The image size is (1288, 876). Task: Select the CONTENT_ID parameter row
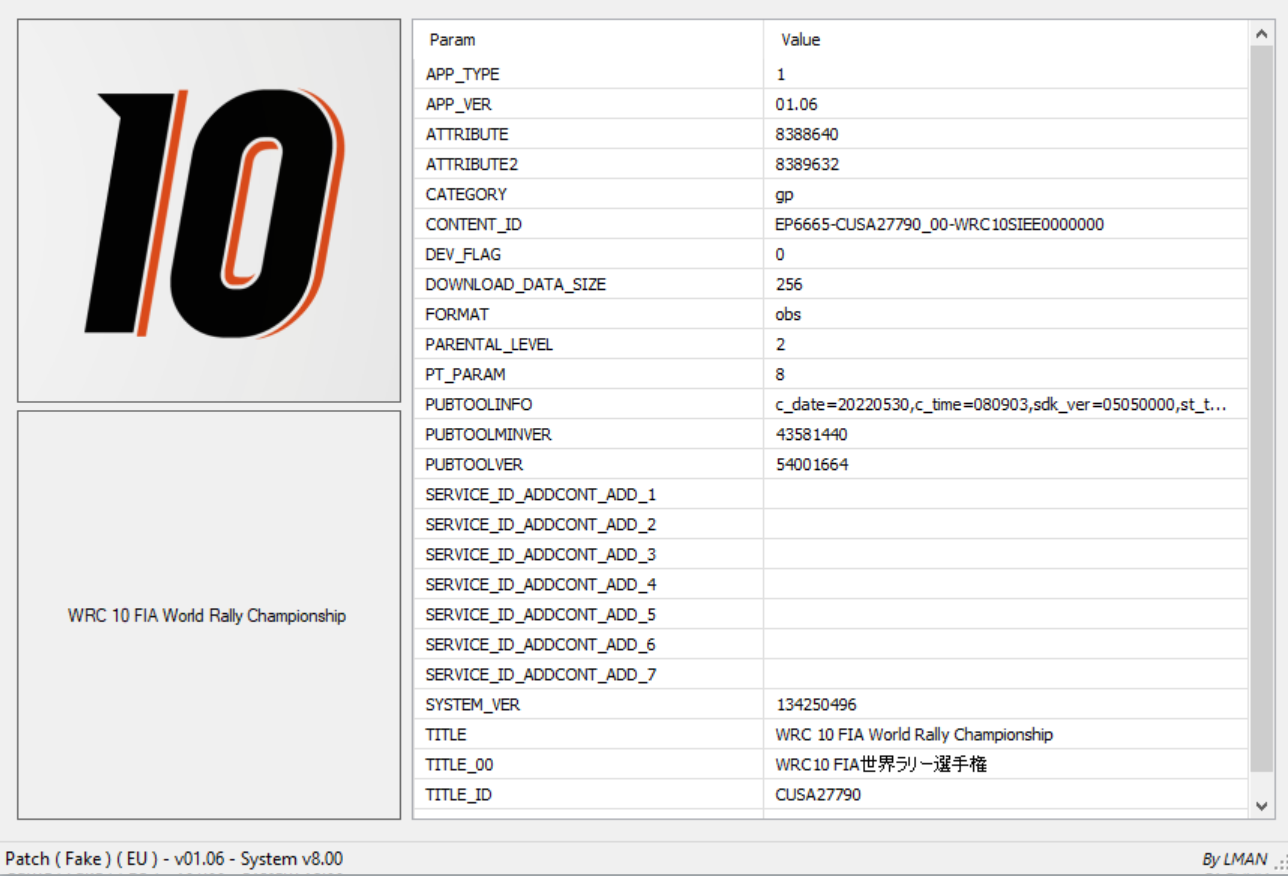[x=600, y=224]
